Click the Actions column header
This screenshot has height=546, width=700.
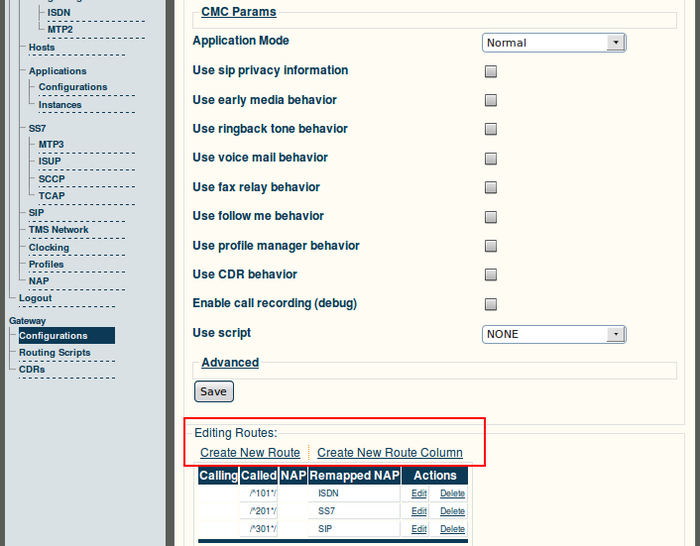[x=435, y=475]
